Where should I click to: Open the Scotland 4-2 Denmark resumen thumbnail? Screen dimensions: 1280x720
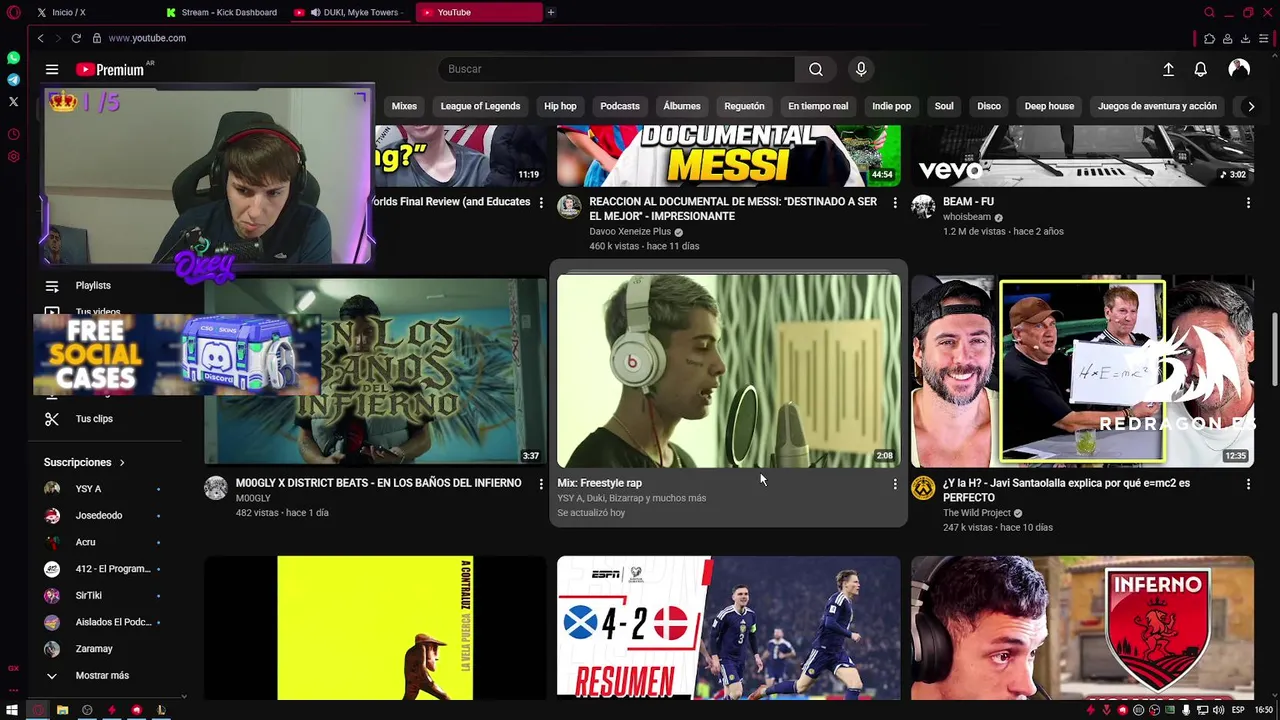click(729, 628)
